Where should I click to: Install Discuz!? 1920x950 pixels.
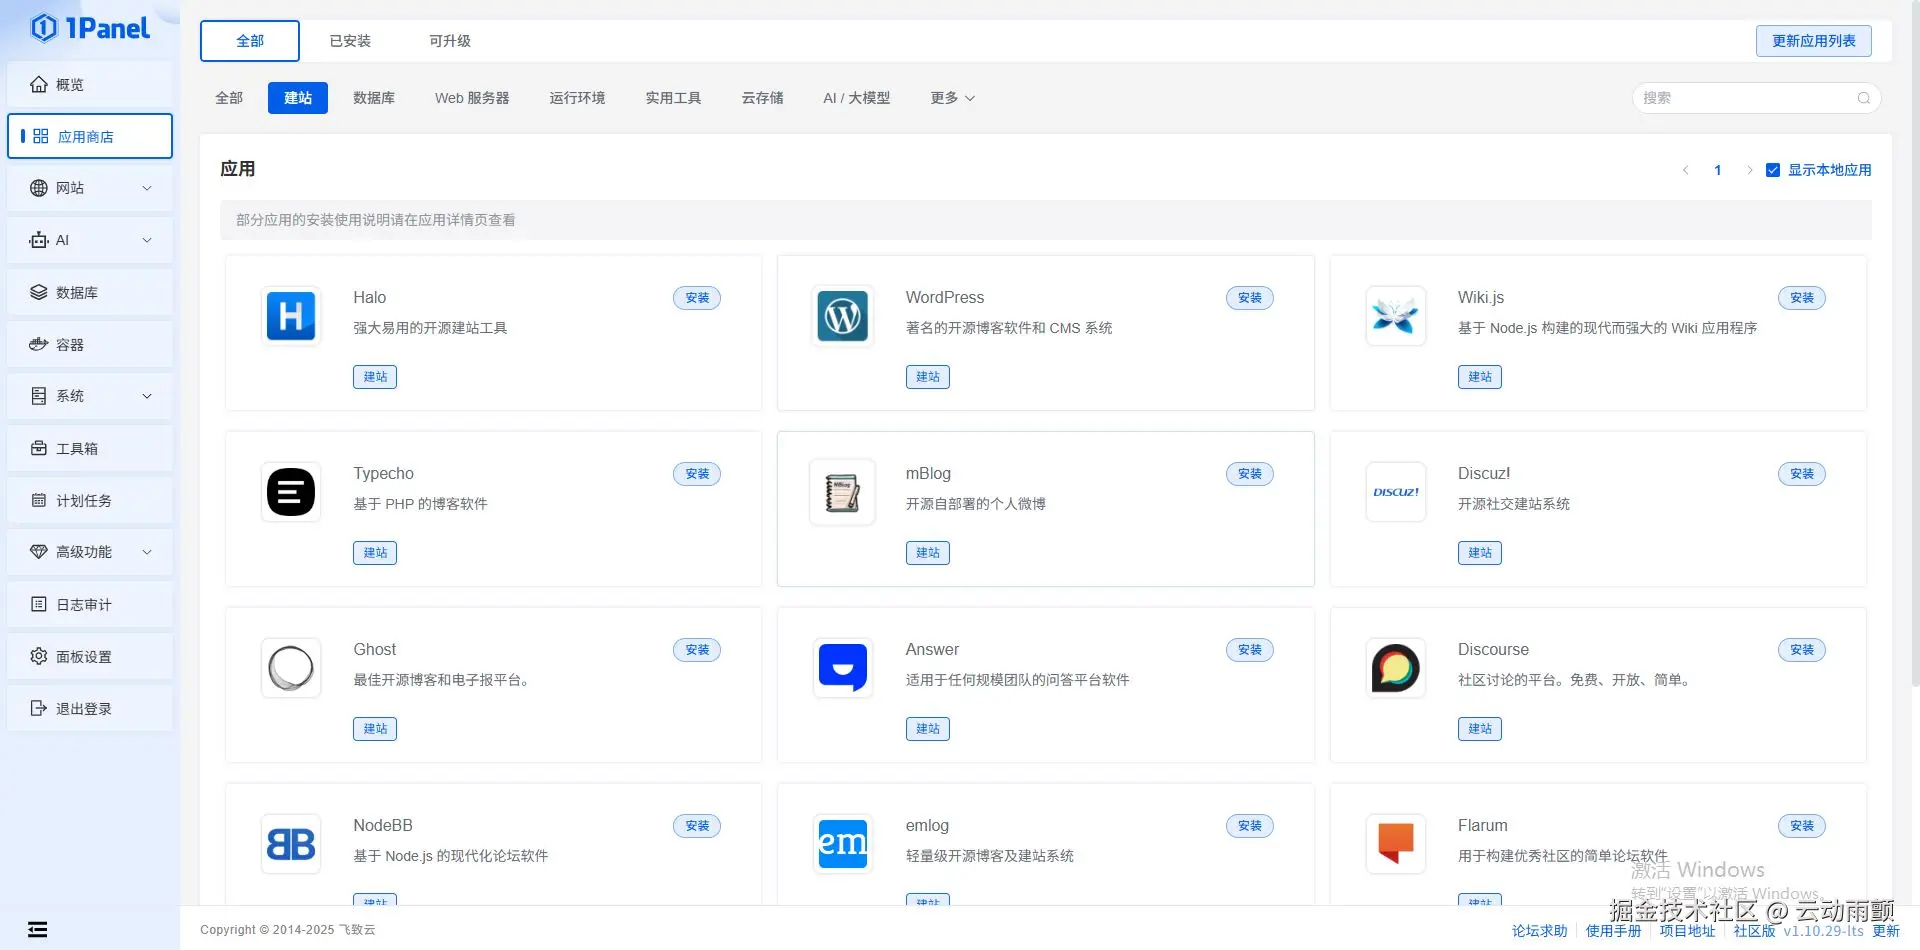pos(1802,474)
